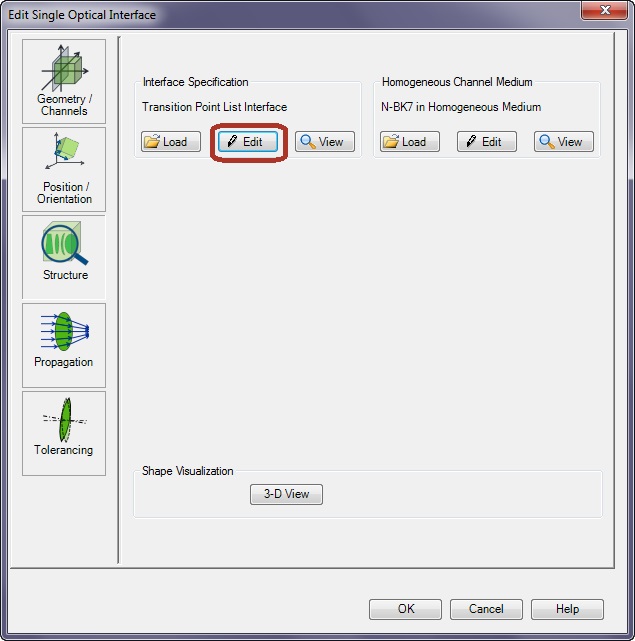635x641 pixels.
Task: Confirm the dialog with OK
Action: point(405,609)
